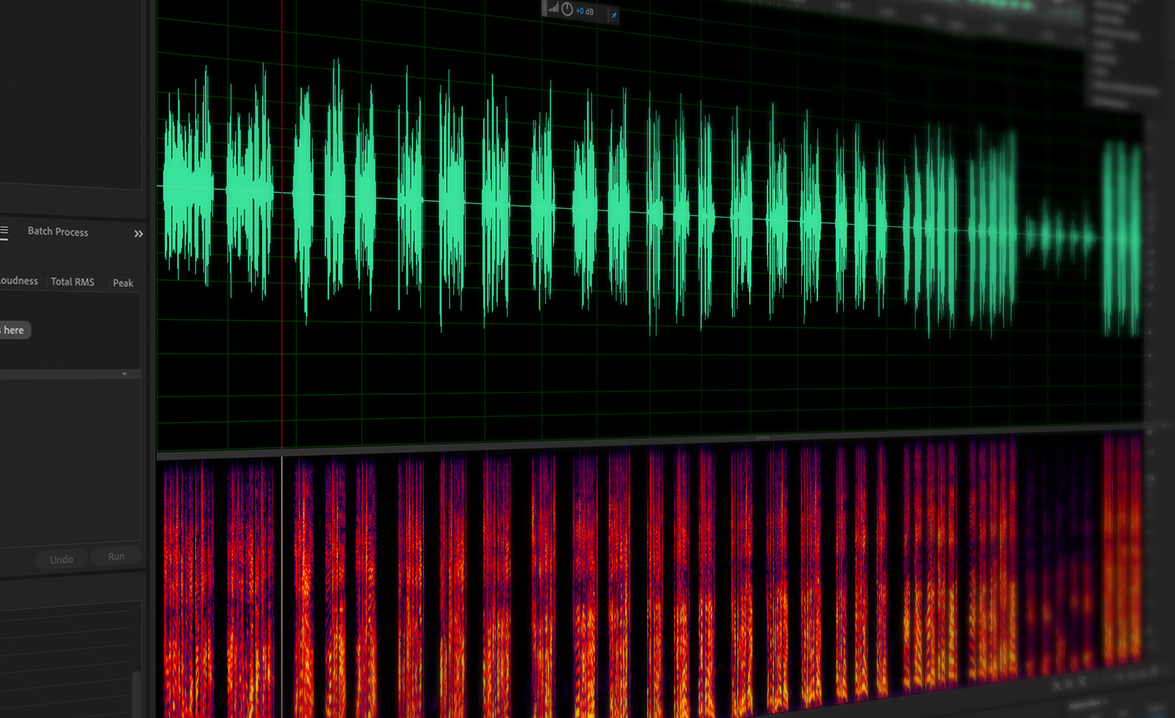Open the small dropdown arrow below file list
The height and width of the screenshot is (718, 1175).
124,374
